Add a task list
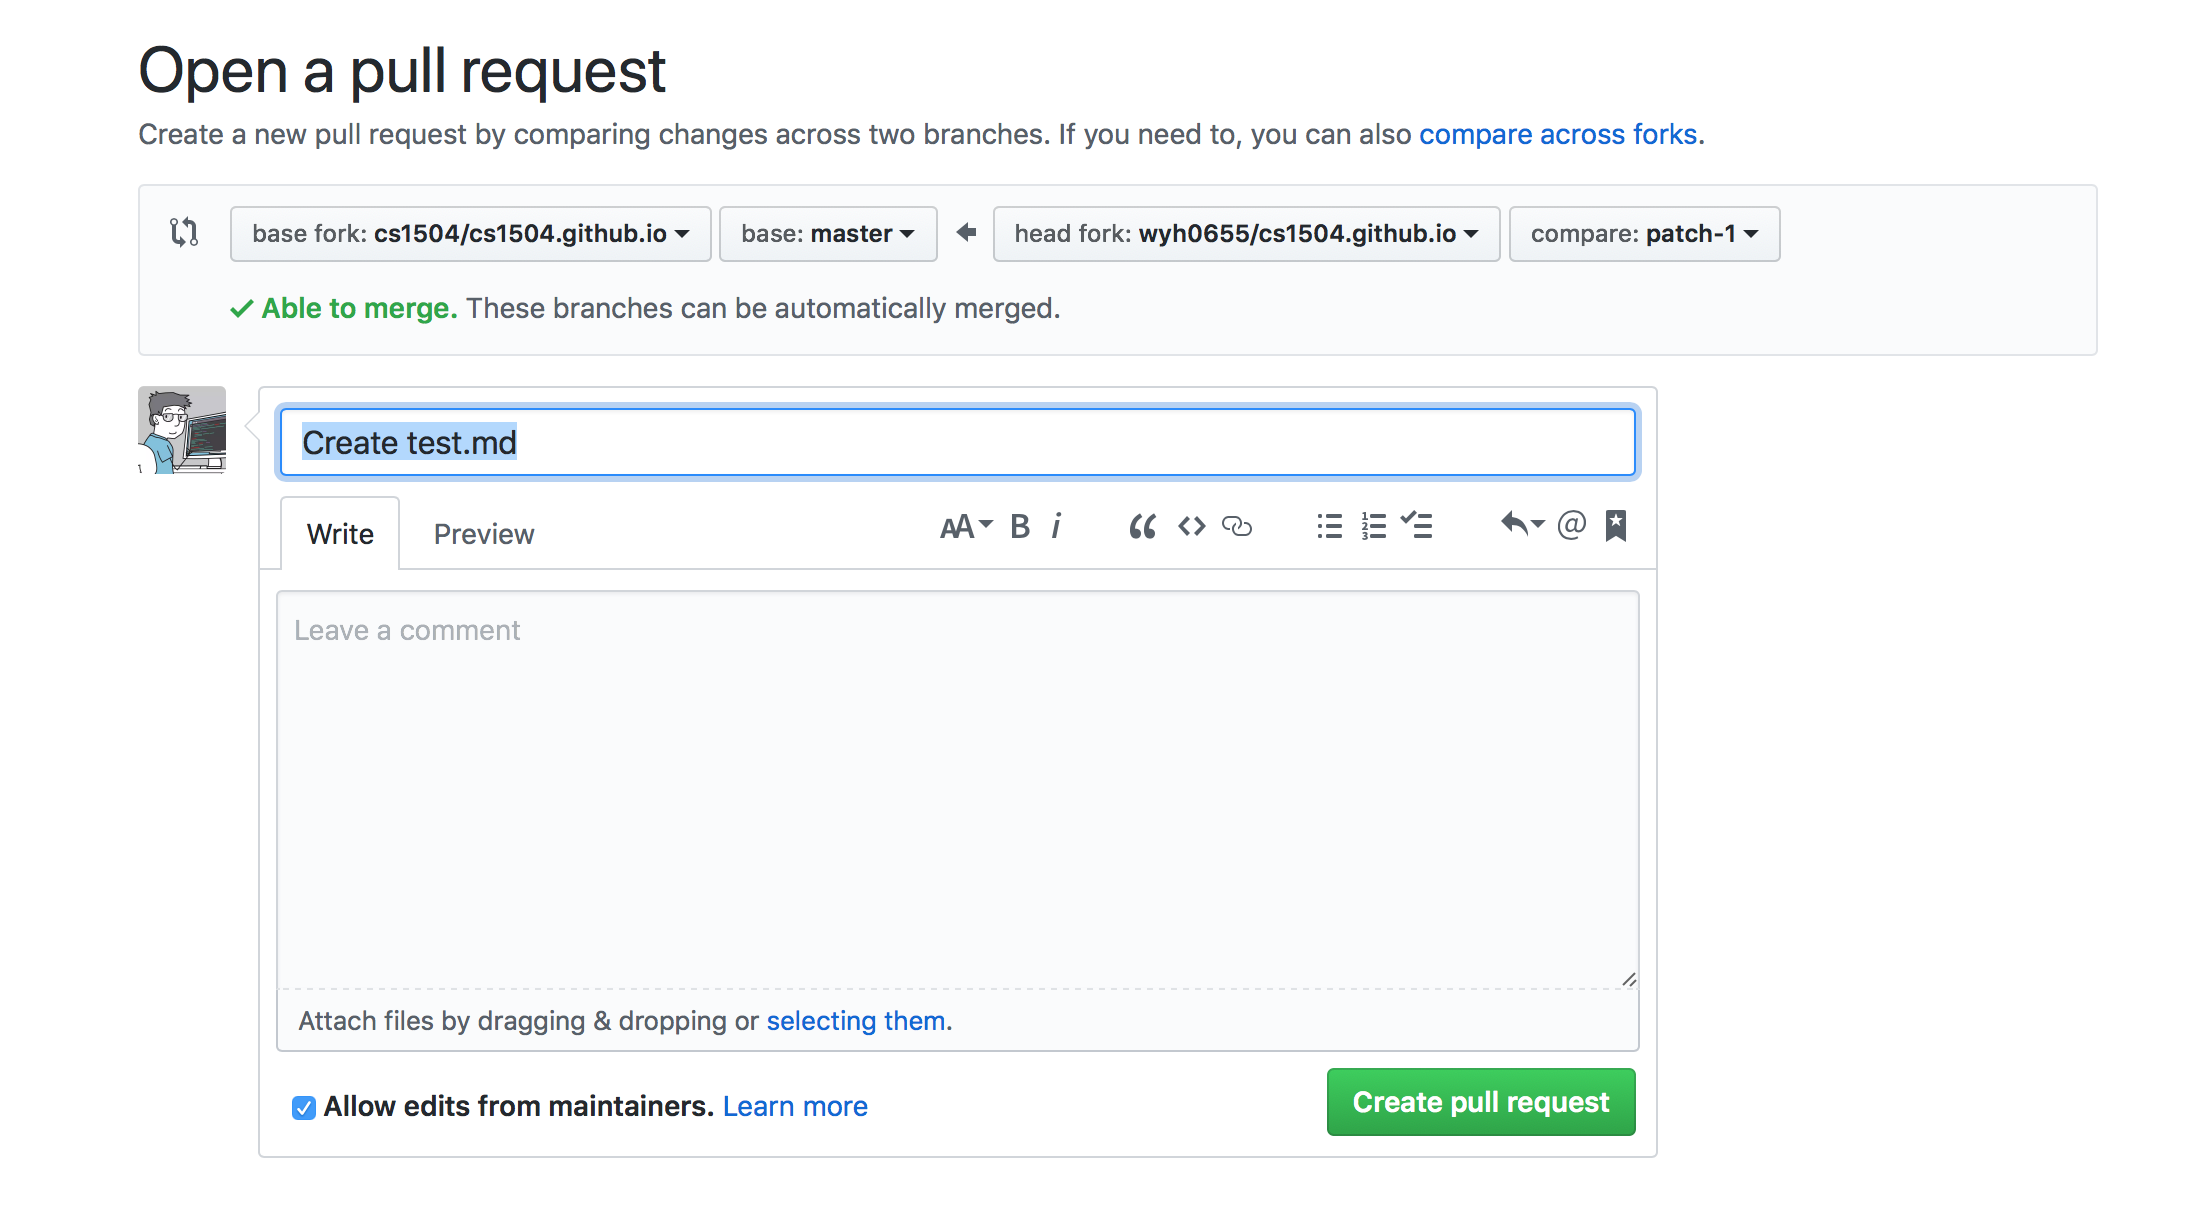 click(1417, 526)
